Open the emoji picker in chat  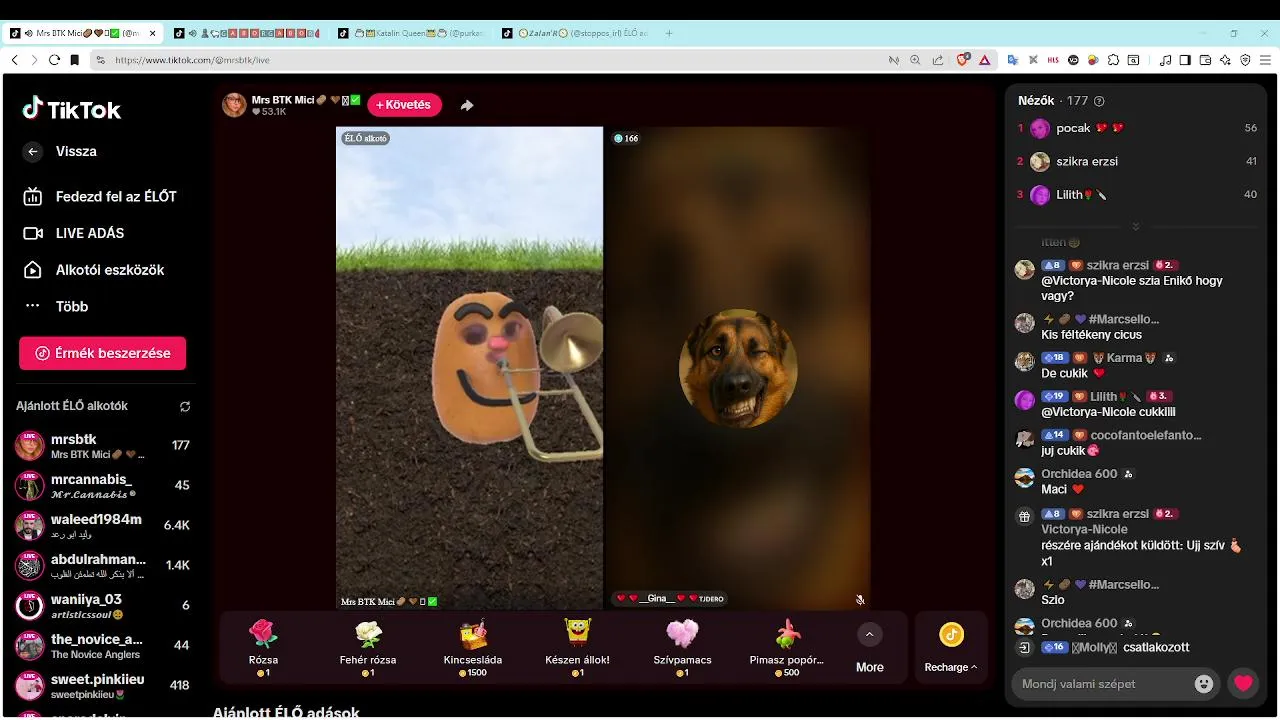point(1204,684)
